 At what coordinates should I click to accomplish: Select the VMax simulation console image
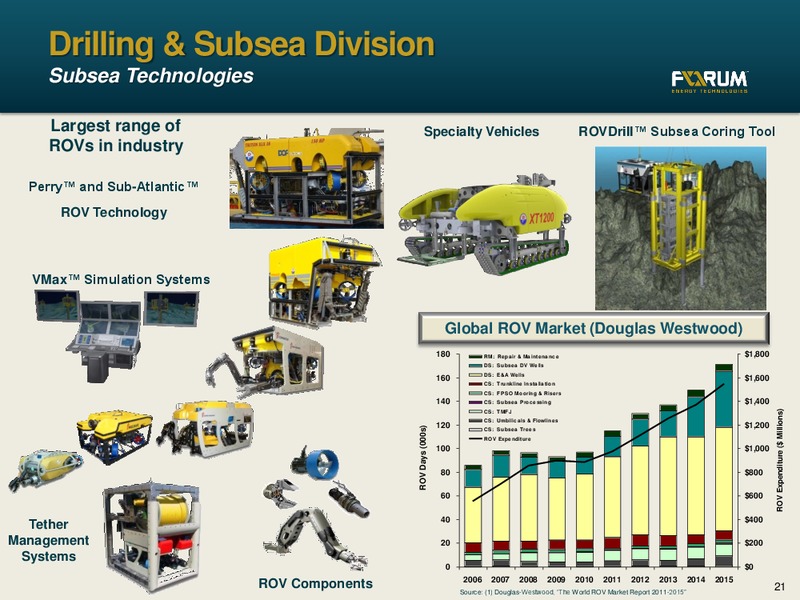click(x=116, y=335)
